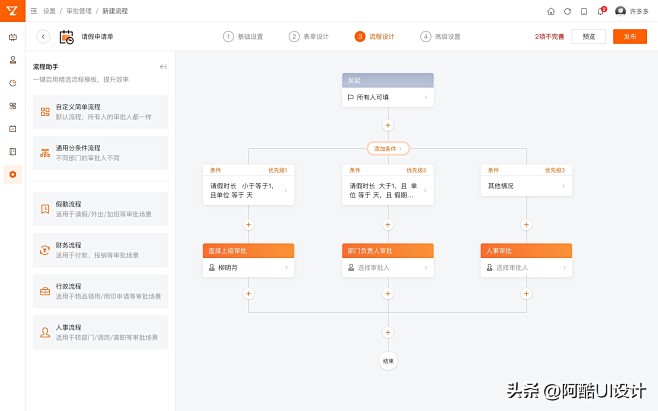658x411 pixels.
Task: Click the 直接上级审批 orange header
Action: (248, 251)
